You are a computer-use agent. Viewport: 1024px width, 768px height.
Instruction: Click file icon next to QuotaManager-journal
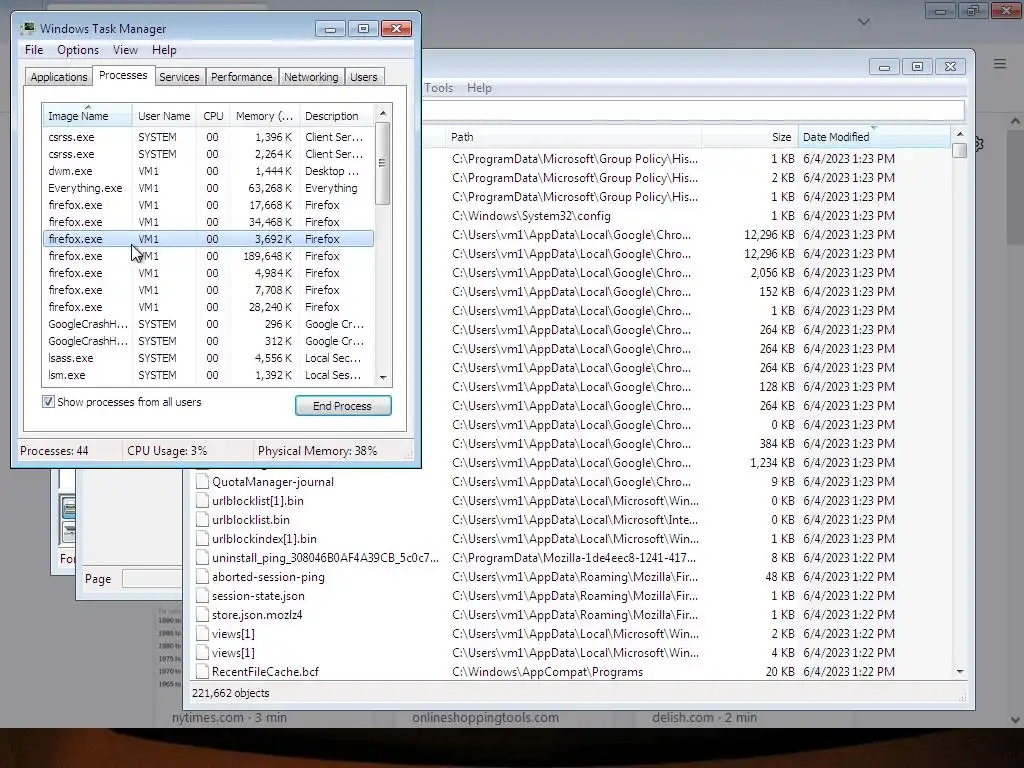[x=202, y=482]
